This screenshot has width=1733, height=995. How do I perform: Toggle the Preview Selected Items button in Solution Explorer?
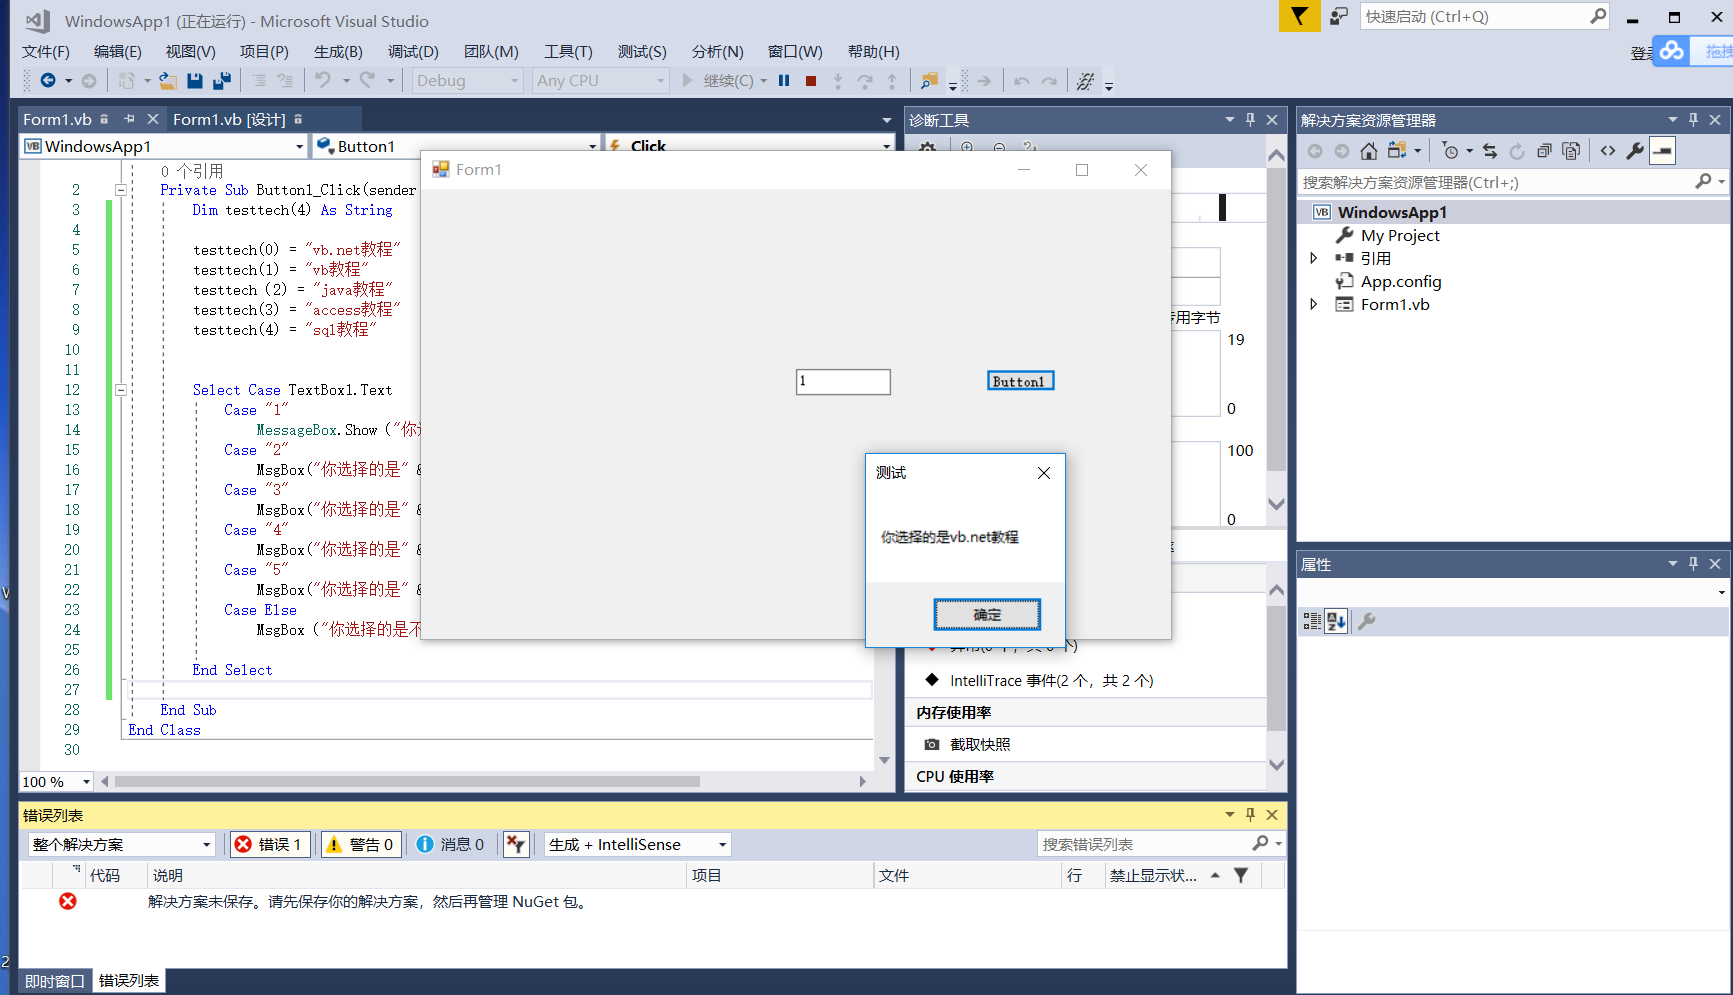click(x=1662, y=151)
